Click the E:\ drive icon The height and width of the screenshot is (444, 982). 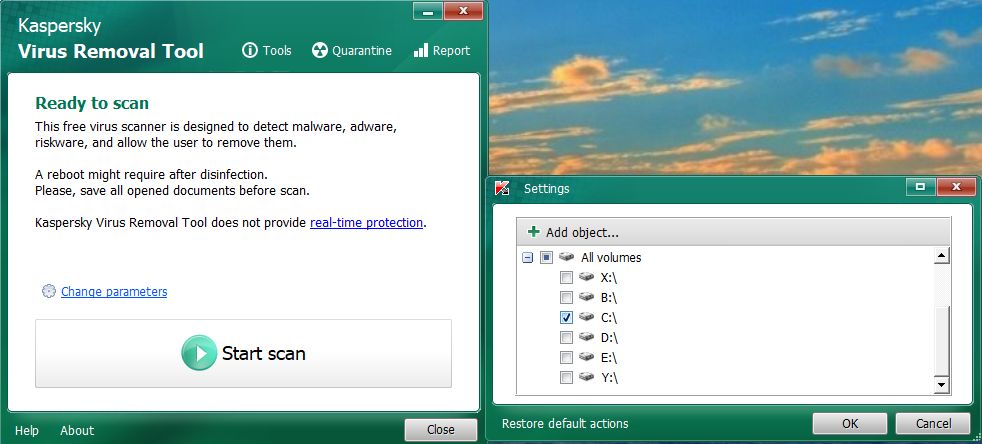586,357
